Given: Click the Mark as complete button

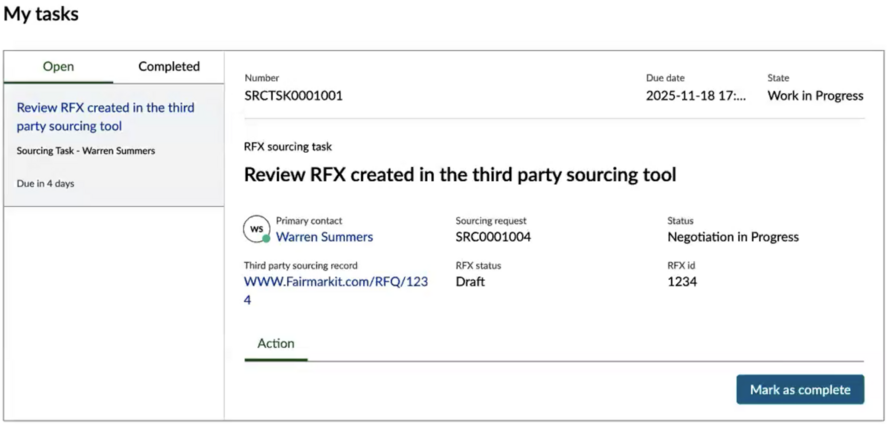Looking at the screenshot, I should 800,390.
